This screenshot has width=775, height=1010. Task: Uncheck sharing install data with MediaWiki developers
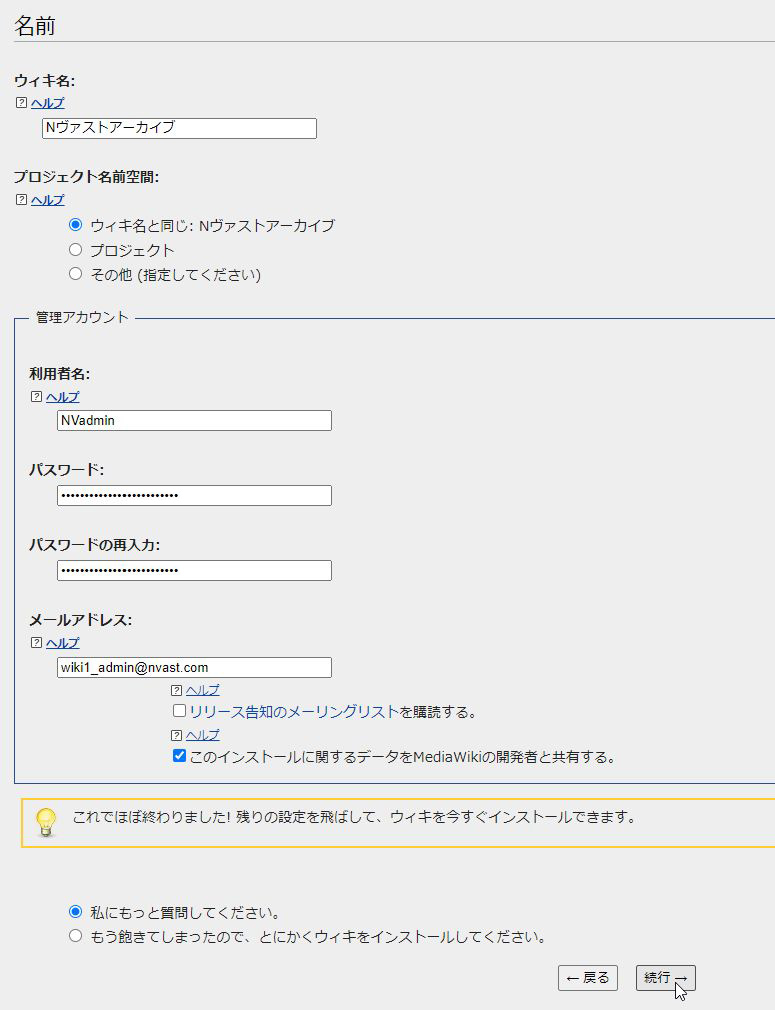179,756
